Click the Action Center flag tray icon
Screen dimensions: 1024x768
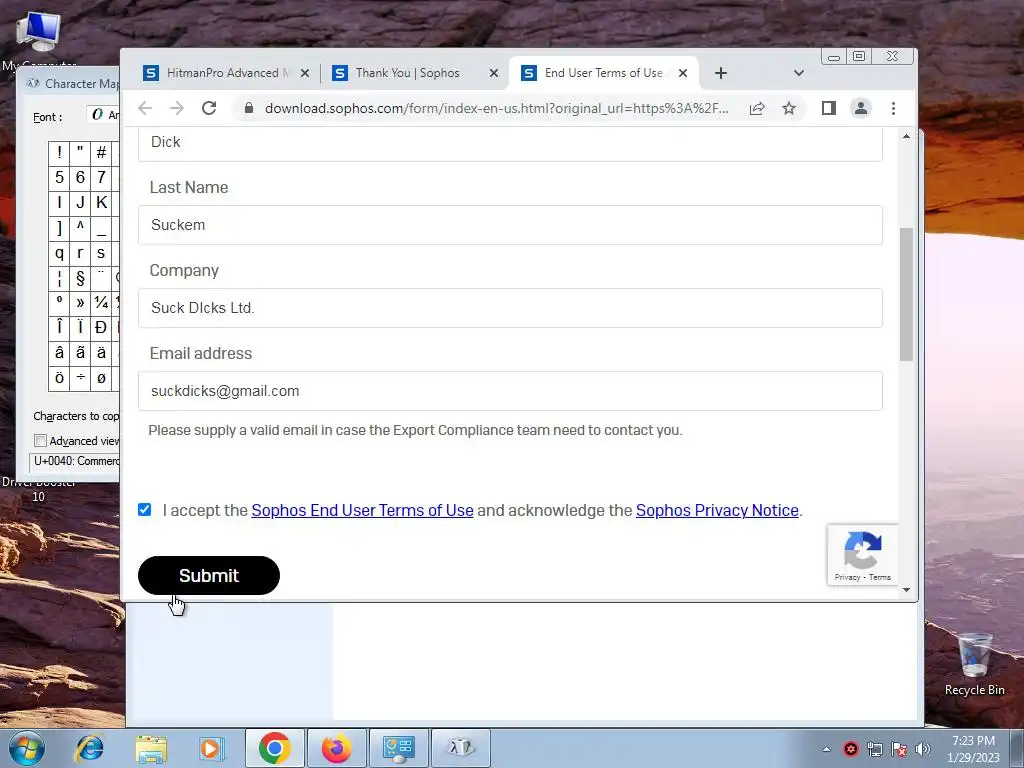tap(899, 749)
